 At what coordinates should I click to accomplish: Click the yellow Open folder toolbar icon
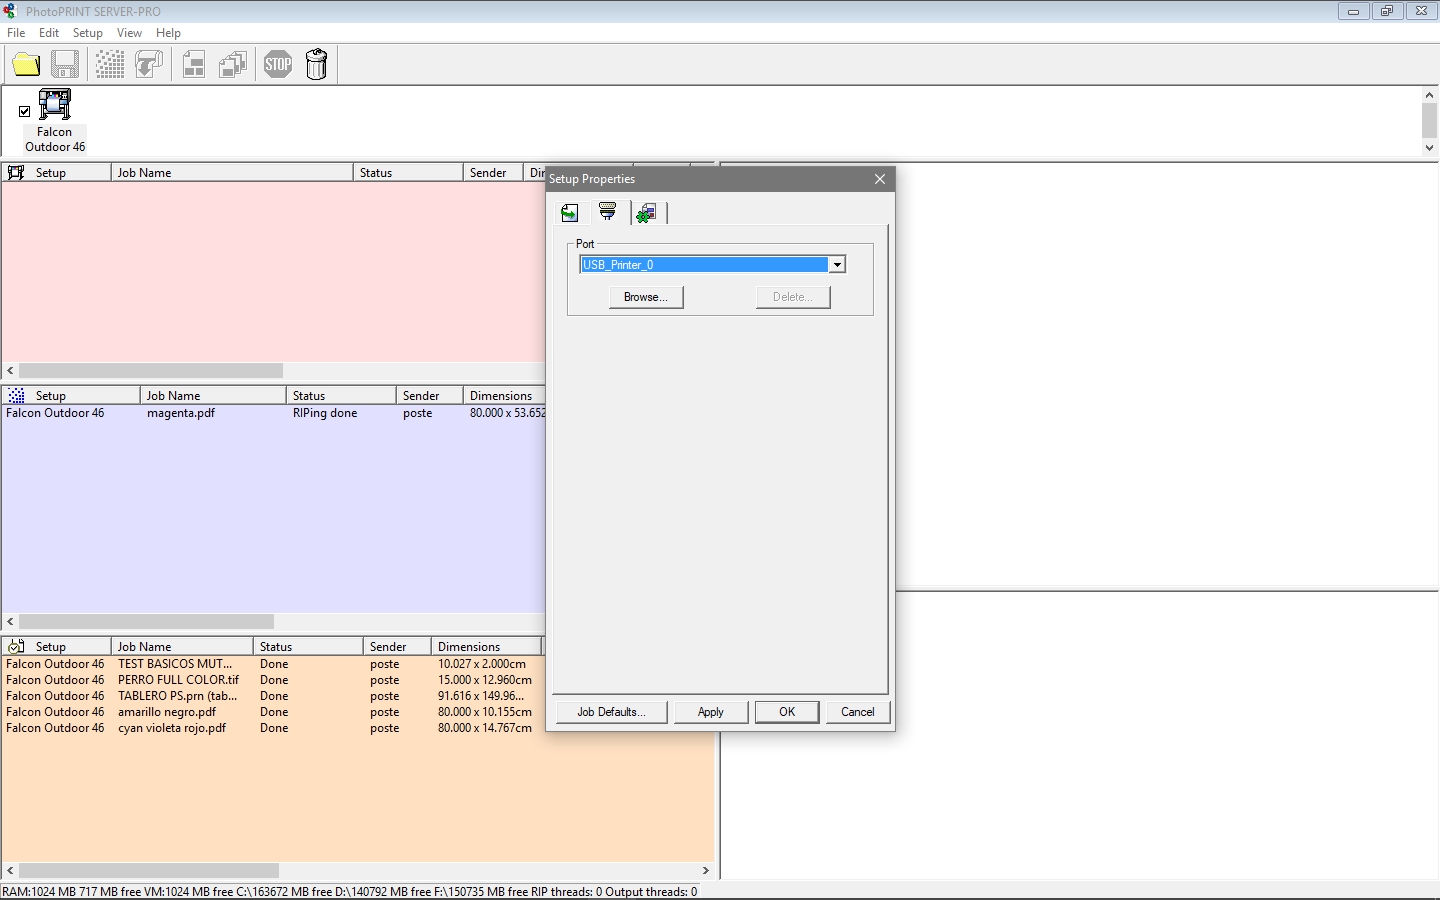[26, 65]
